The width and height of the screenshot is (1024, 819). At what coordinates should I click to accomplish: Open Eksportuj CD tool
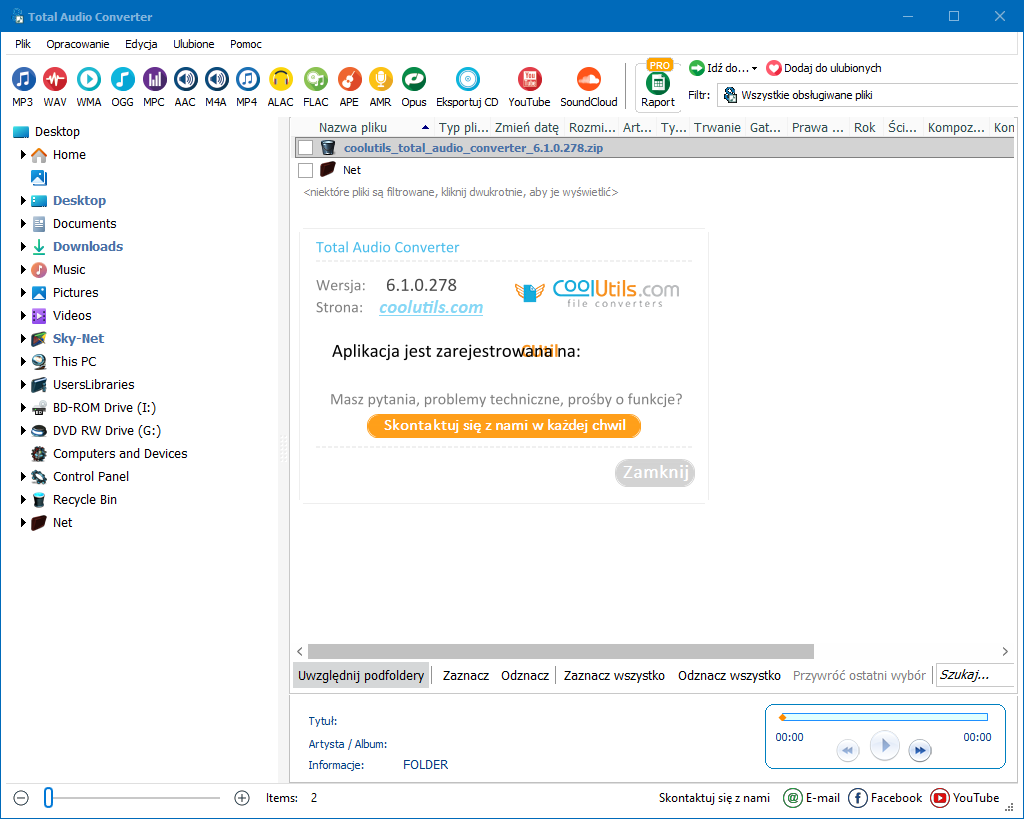pyautogui.click(x=468, y=86)
